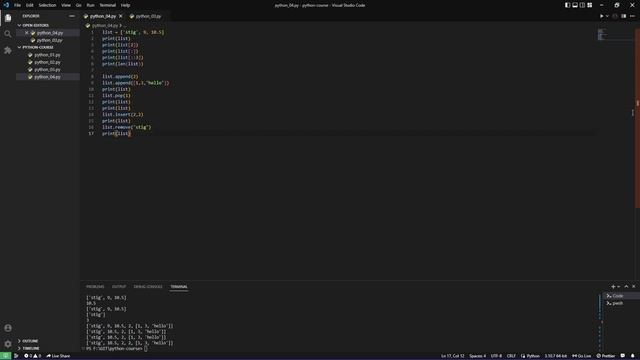This screenshot has height=360, width=640.
Task: Click the Split Editor Right icon
Action: [624, 16]
